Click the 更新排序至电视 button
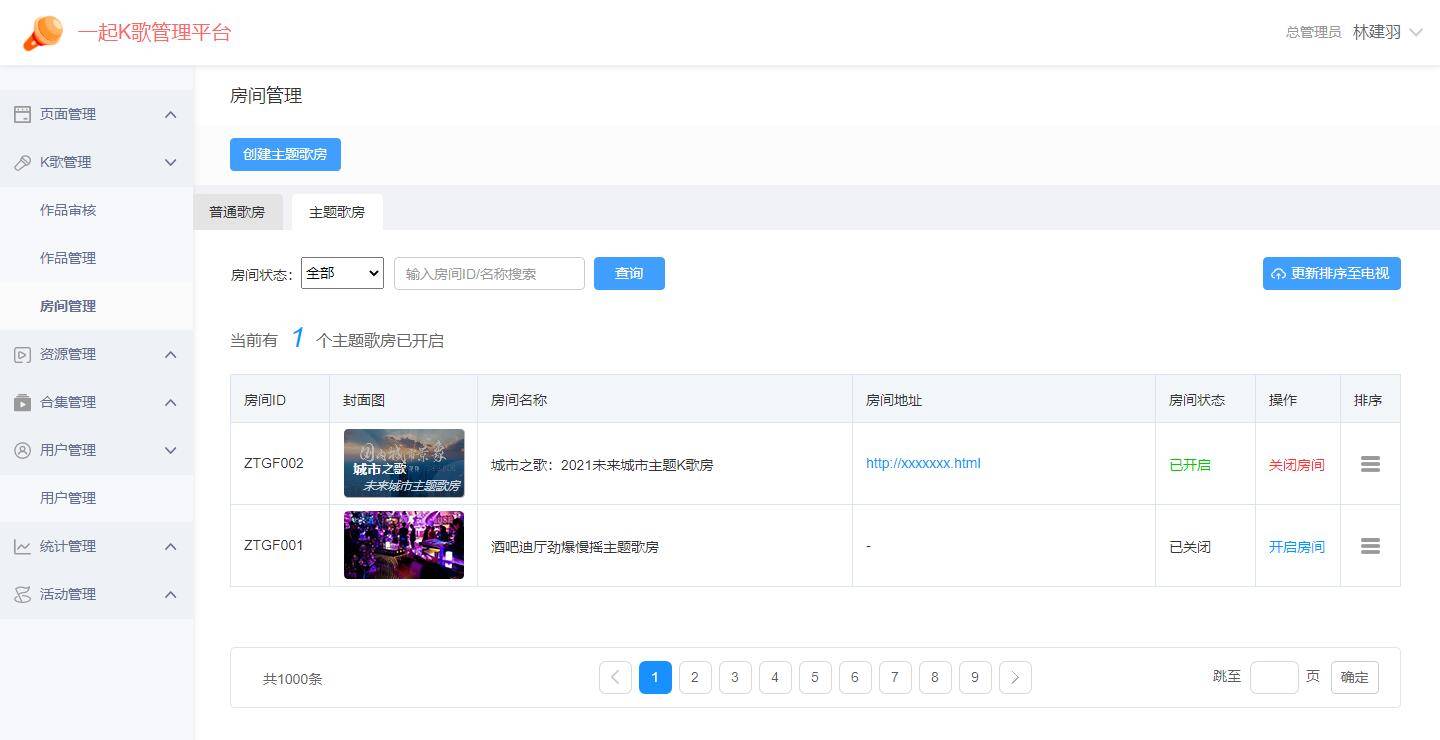1440x740 pixels. [1331, 273]
